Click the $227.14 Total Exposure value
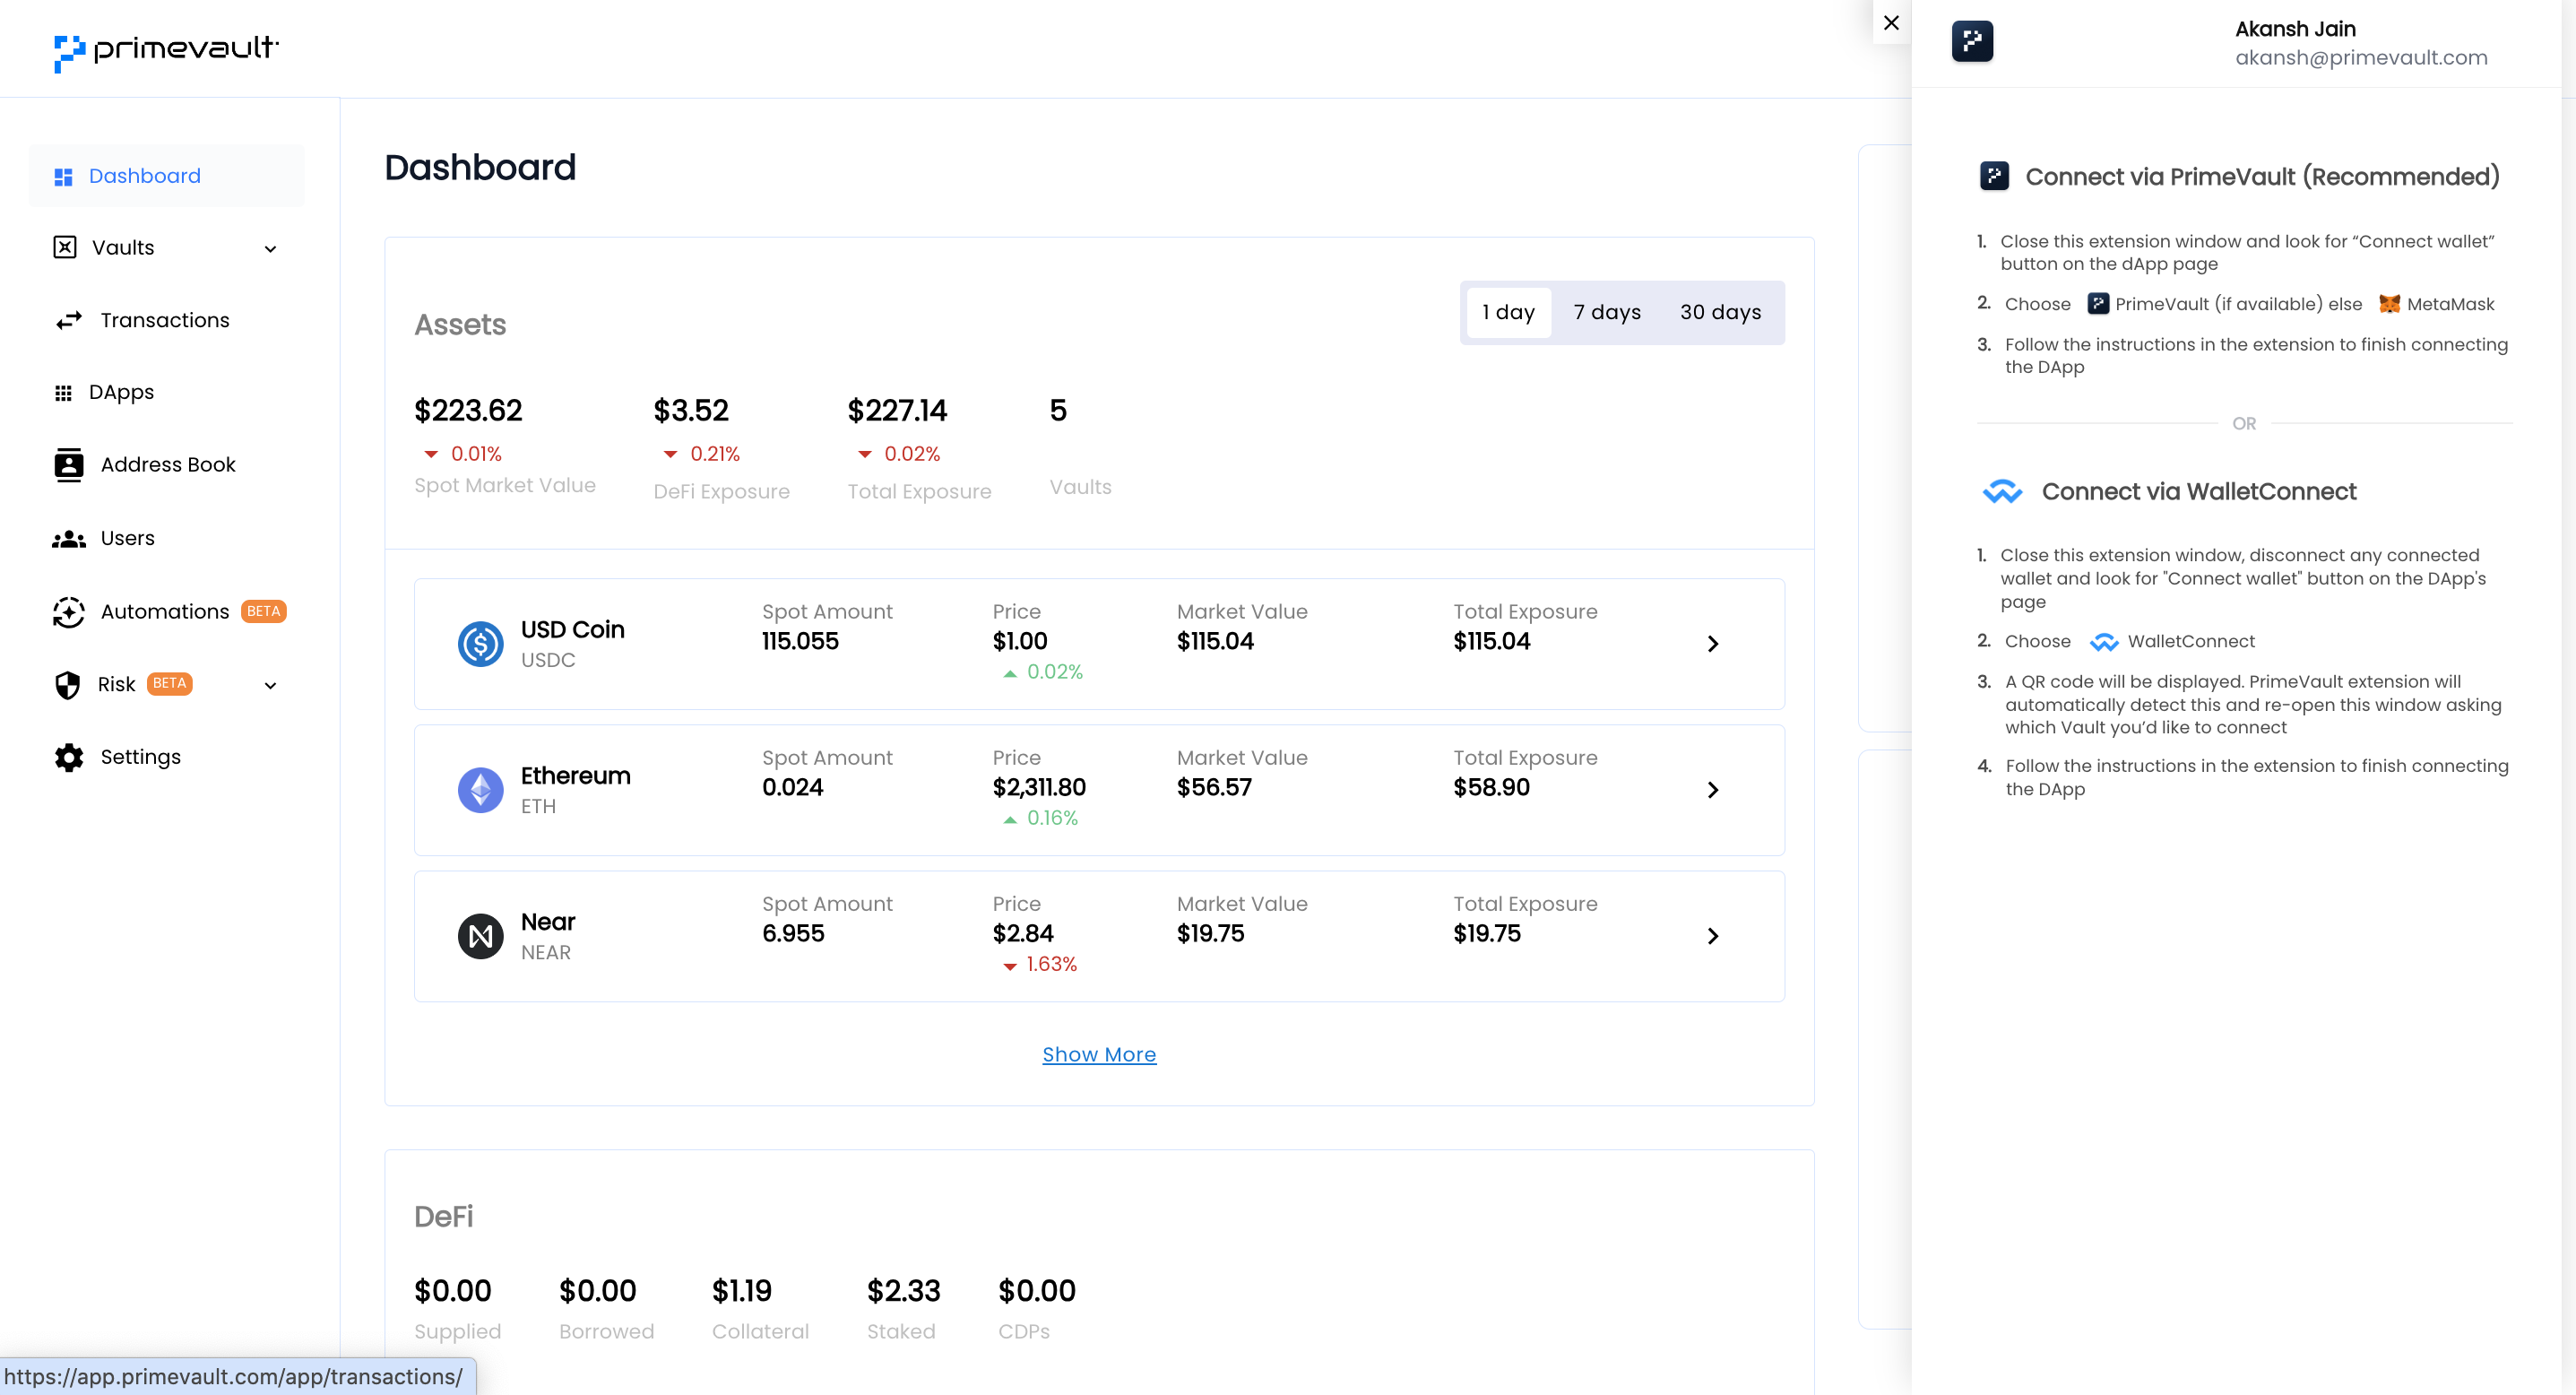Image resolution: width=2576 pixels, height=1395 pixels. click(x=897, y=410)
